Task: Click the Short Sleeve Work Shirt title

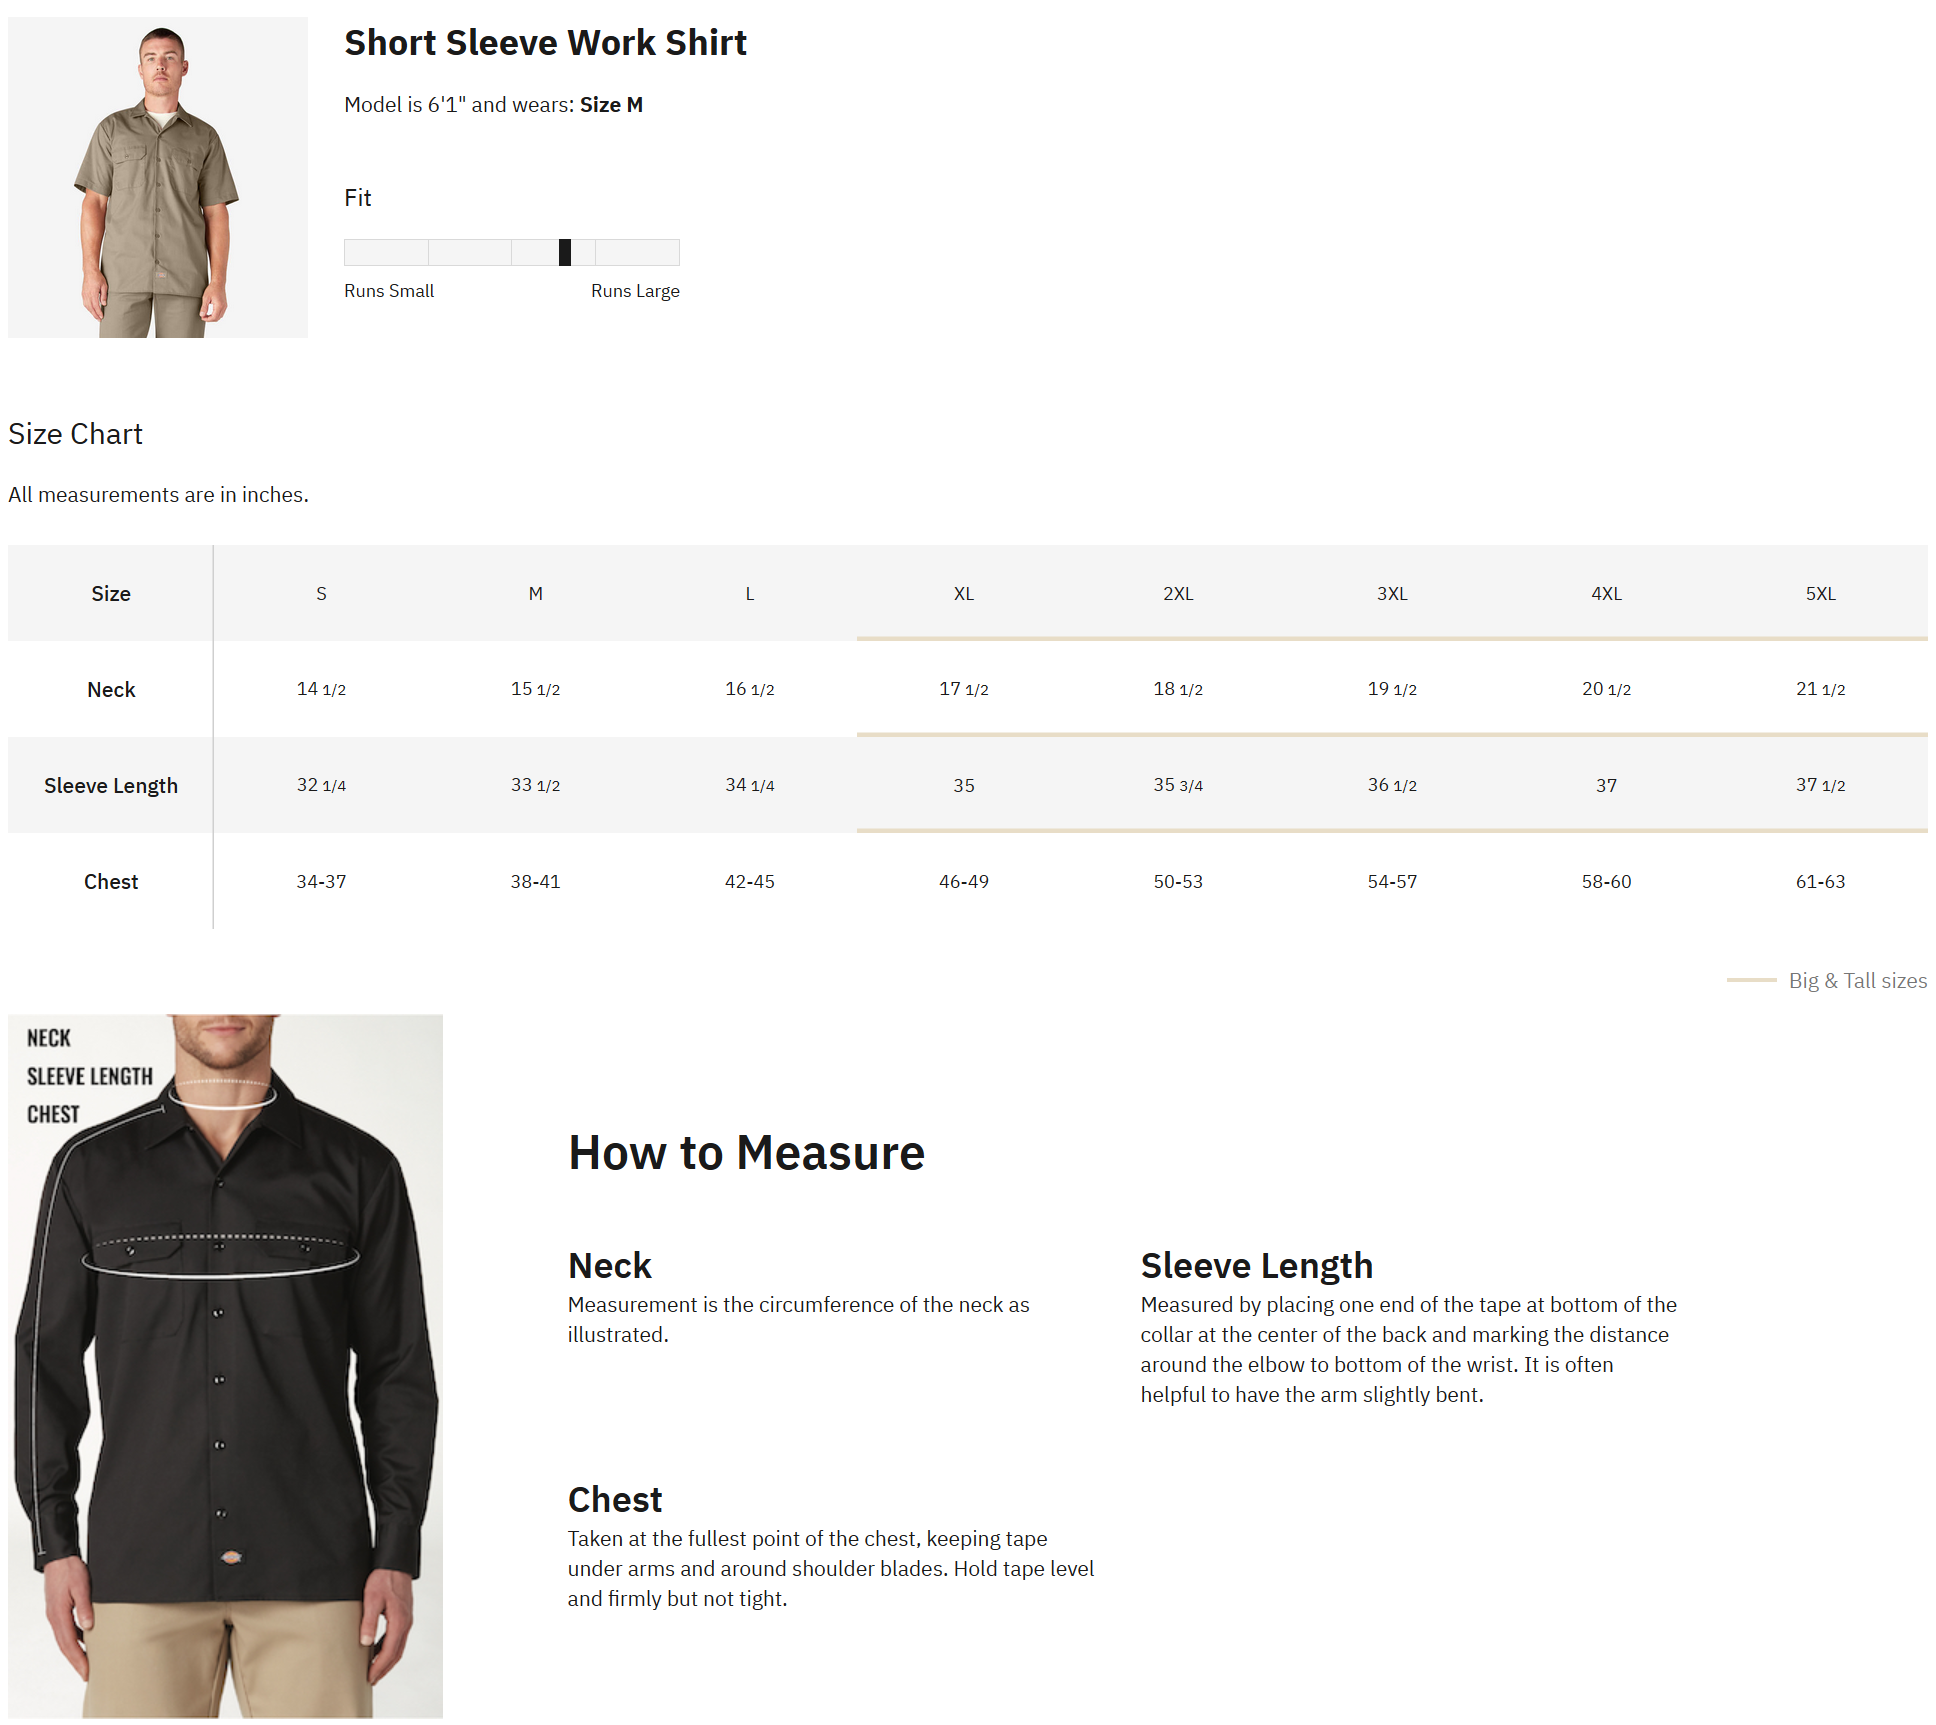Action: [x=546, y=43]
